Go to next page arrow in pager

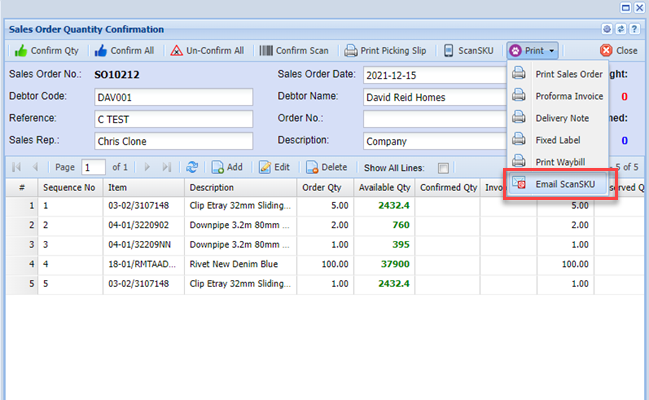[147, 167]
